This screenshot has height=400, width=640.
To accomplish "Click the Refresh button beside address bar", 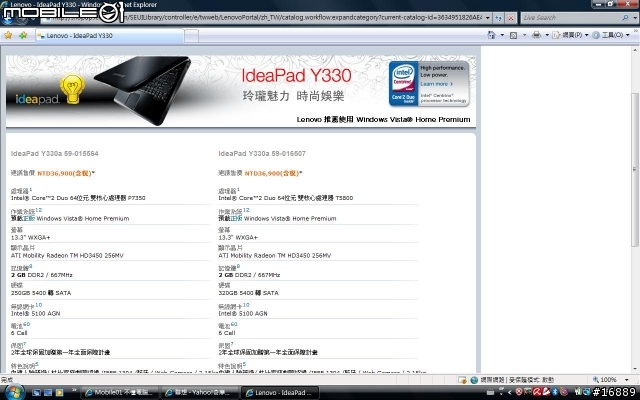I will 498,18.
